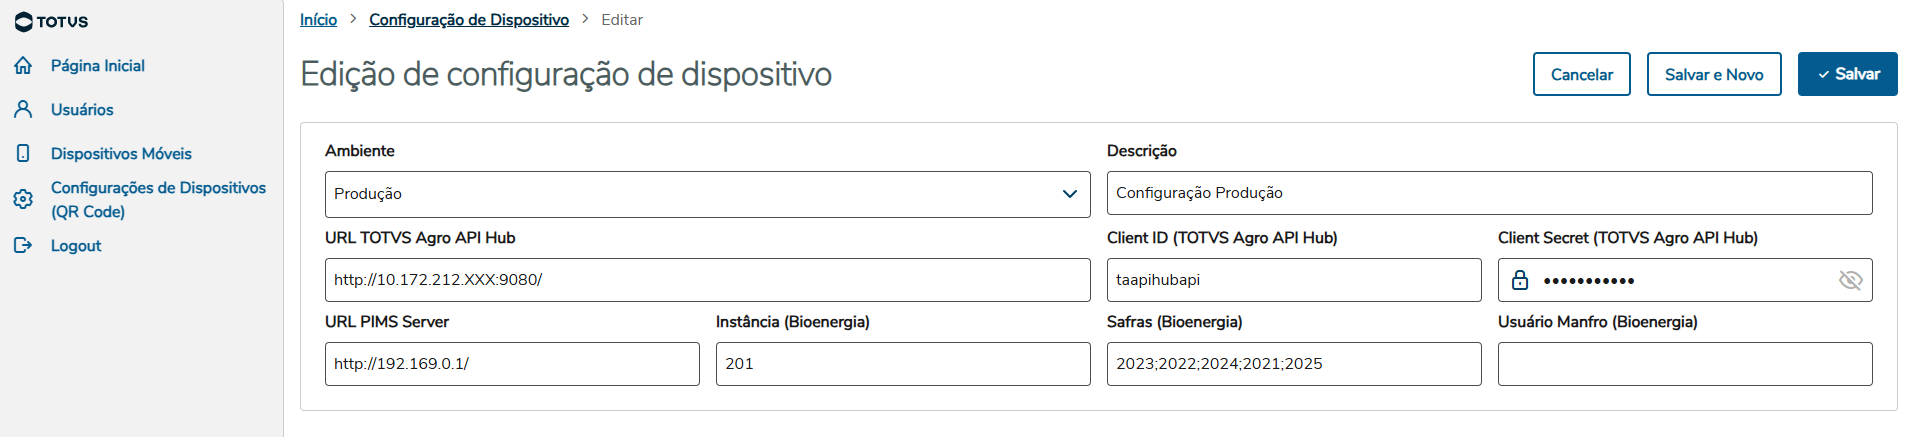
Task: Click the Cancelar button
Action: (1581, 74)
